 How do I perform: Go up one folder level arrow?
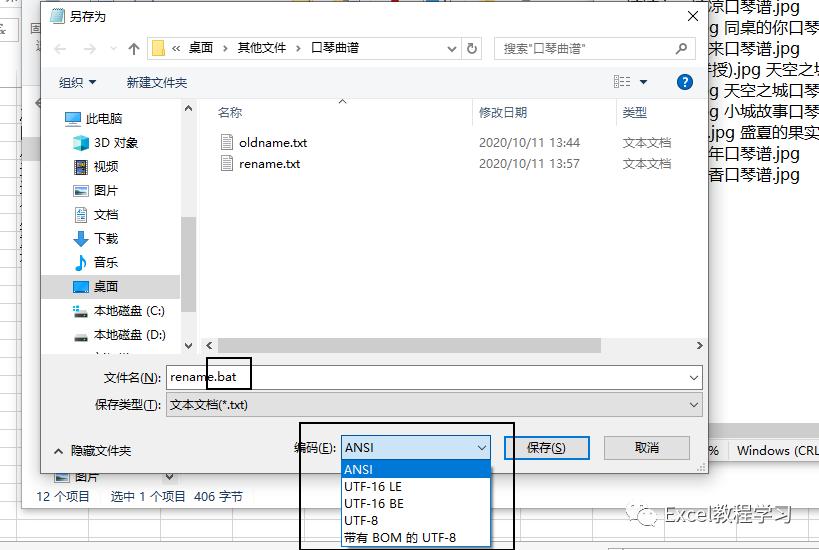coord(134,49)
